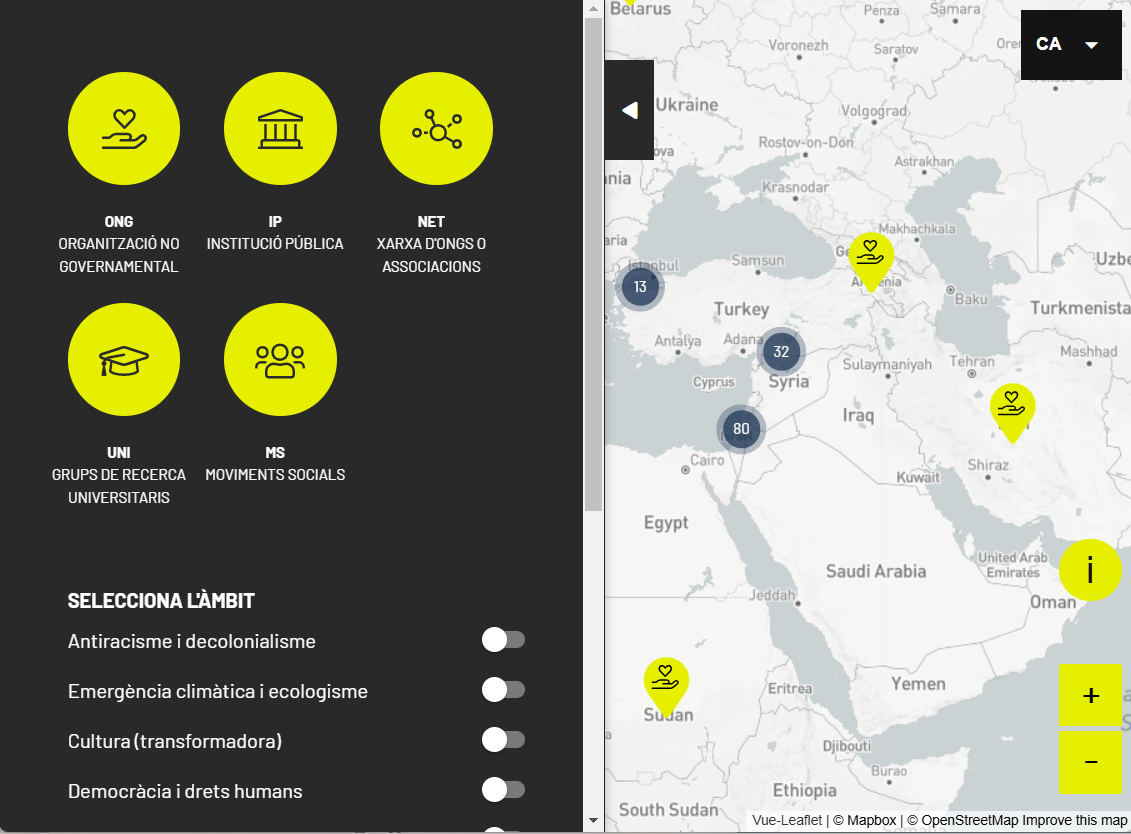Open the Improve this map link
1131x834 pixels.
click(1074, 820)
